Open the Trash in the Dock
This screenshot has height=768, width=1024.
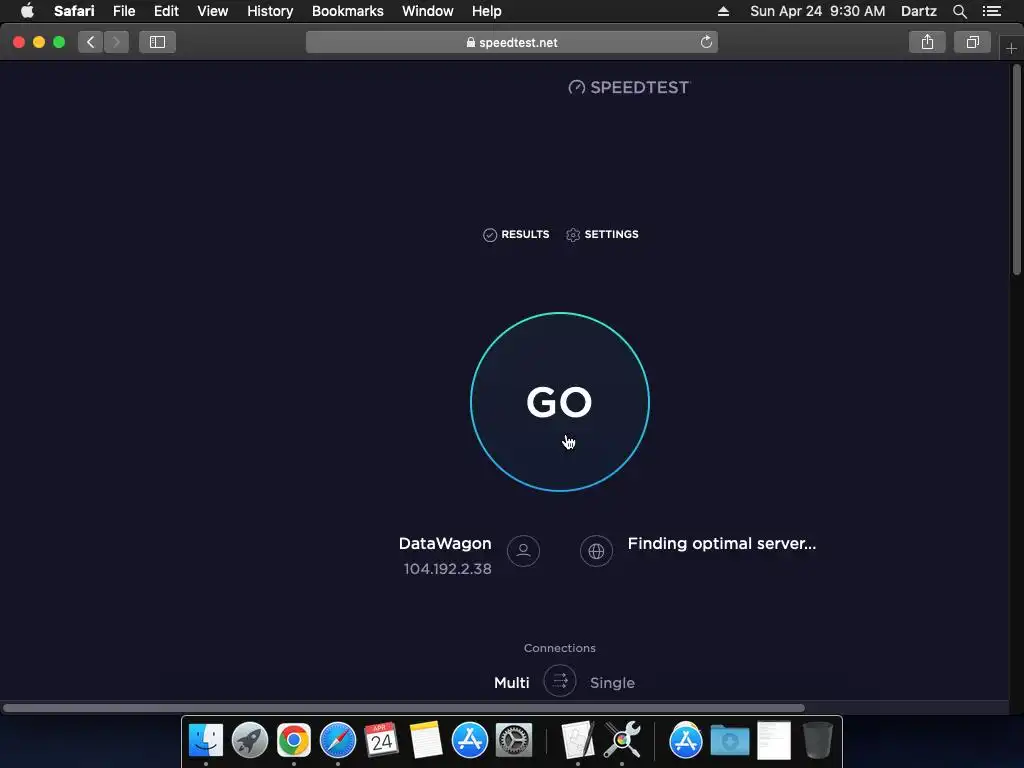point(817,740)
